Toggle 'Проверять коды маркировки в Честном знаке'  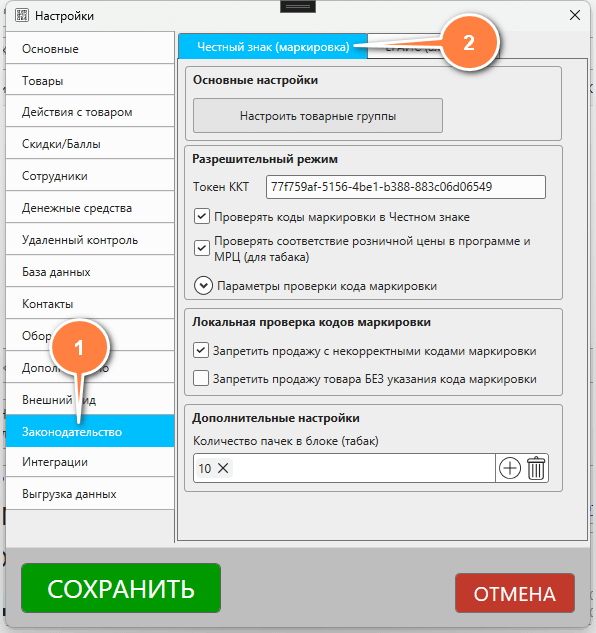tap(201, 216)
